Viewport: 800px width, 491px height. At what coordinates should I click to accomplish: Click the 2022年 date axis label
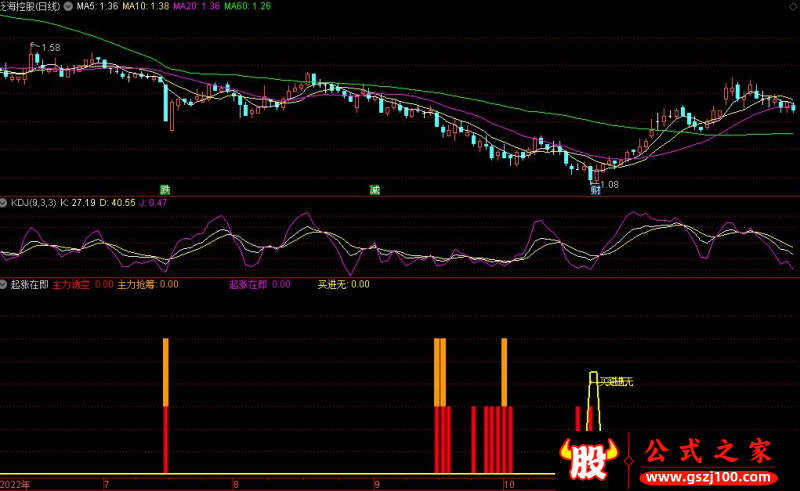[15, 485]
